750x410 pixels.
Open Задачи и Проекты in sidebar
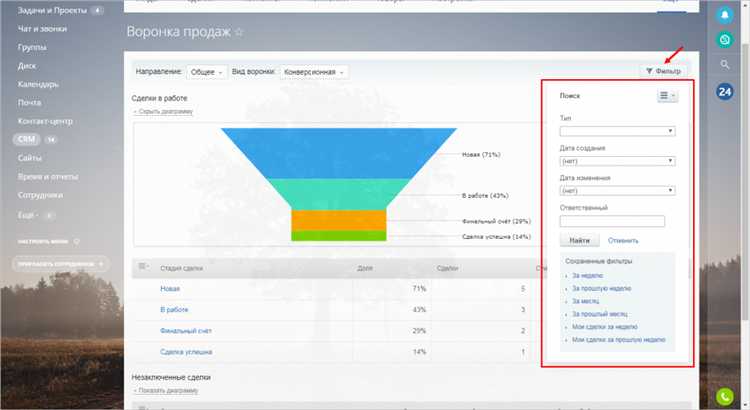(x=52, y=11)
